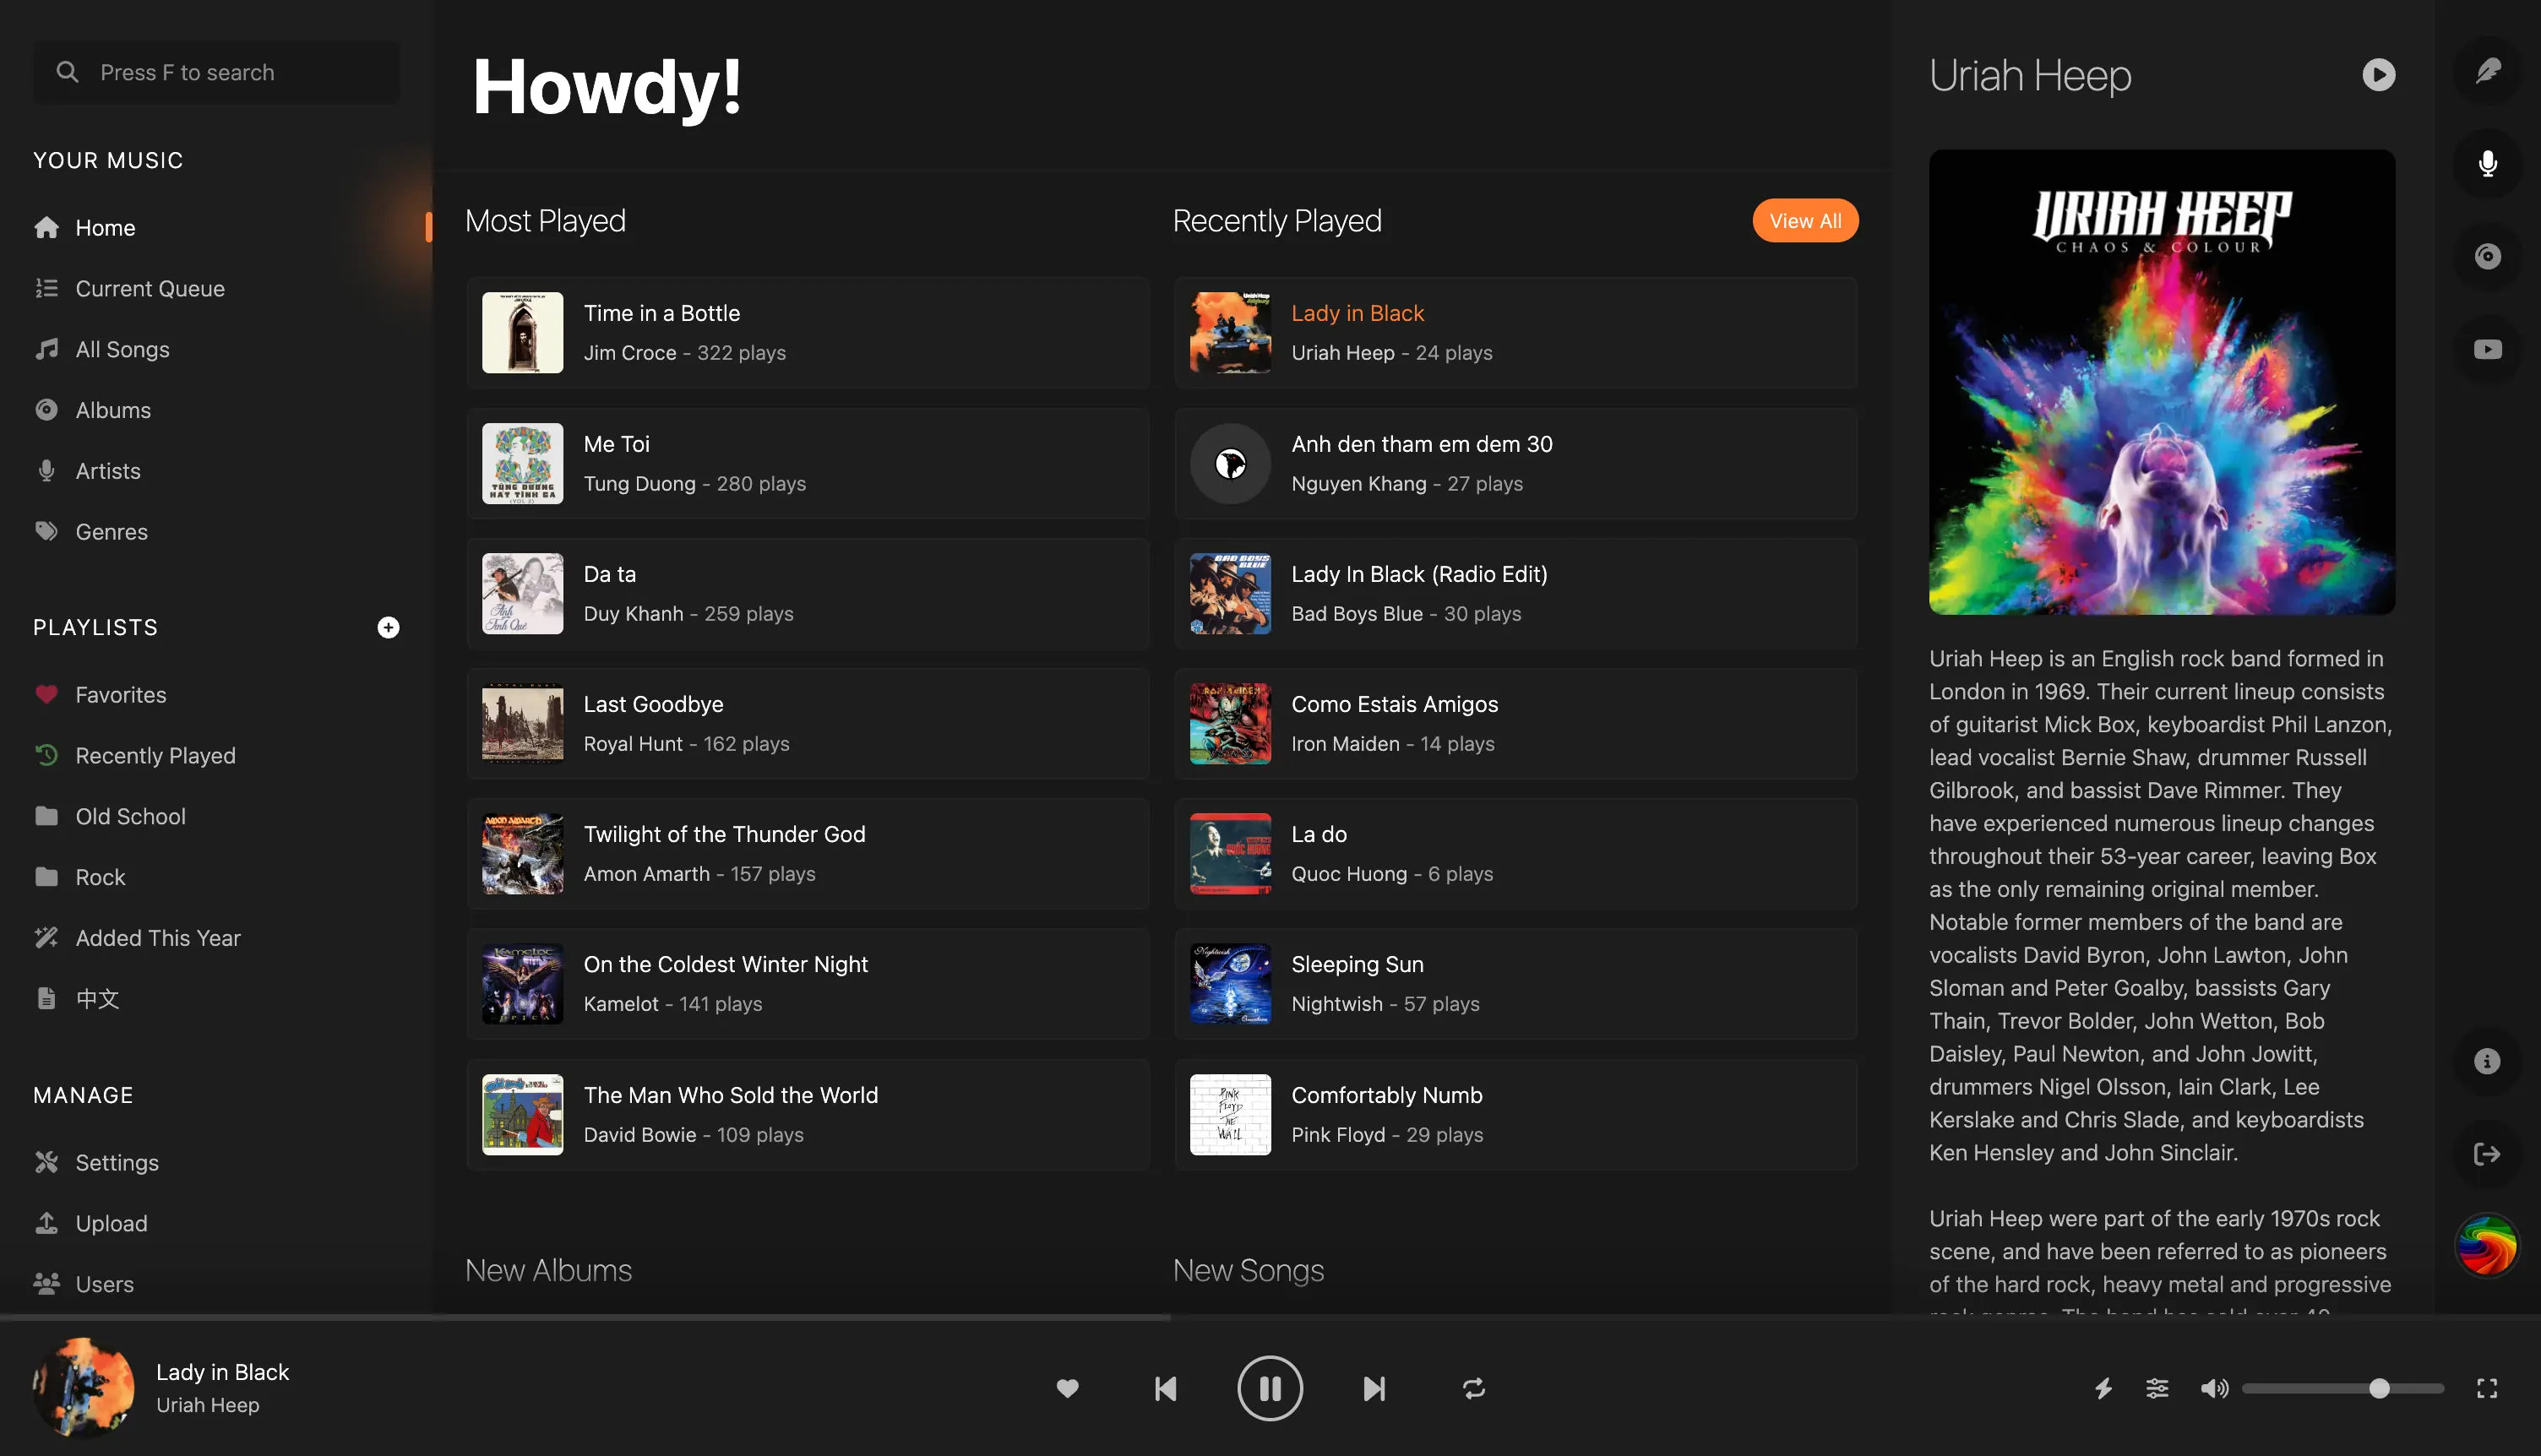Open the Artist tab microphone icon

click(2487, 164)
